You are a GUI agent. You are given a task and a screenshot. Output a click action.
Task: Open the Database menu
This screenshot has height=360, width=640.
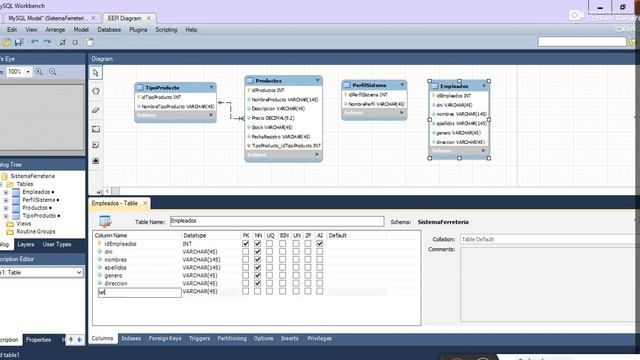(x=109, y=30)
